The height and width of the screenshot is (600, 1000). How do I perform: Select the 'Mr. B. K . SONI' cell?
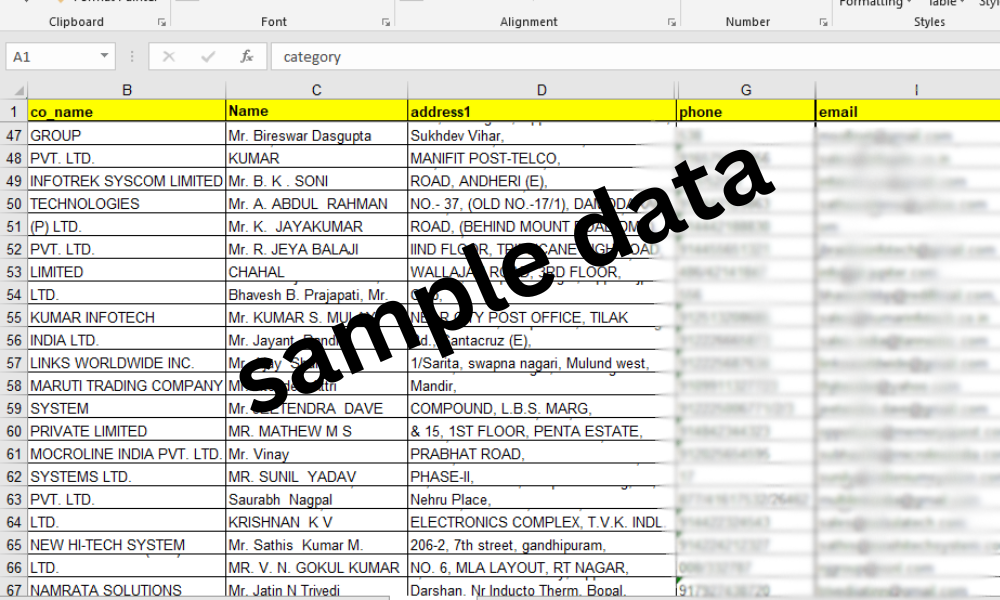(x=317, y=181)
